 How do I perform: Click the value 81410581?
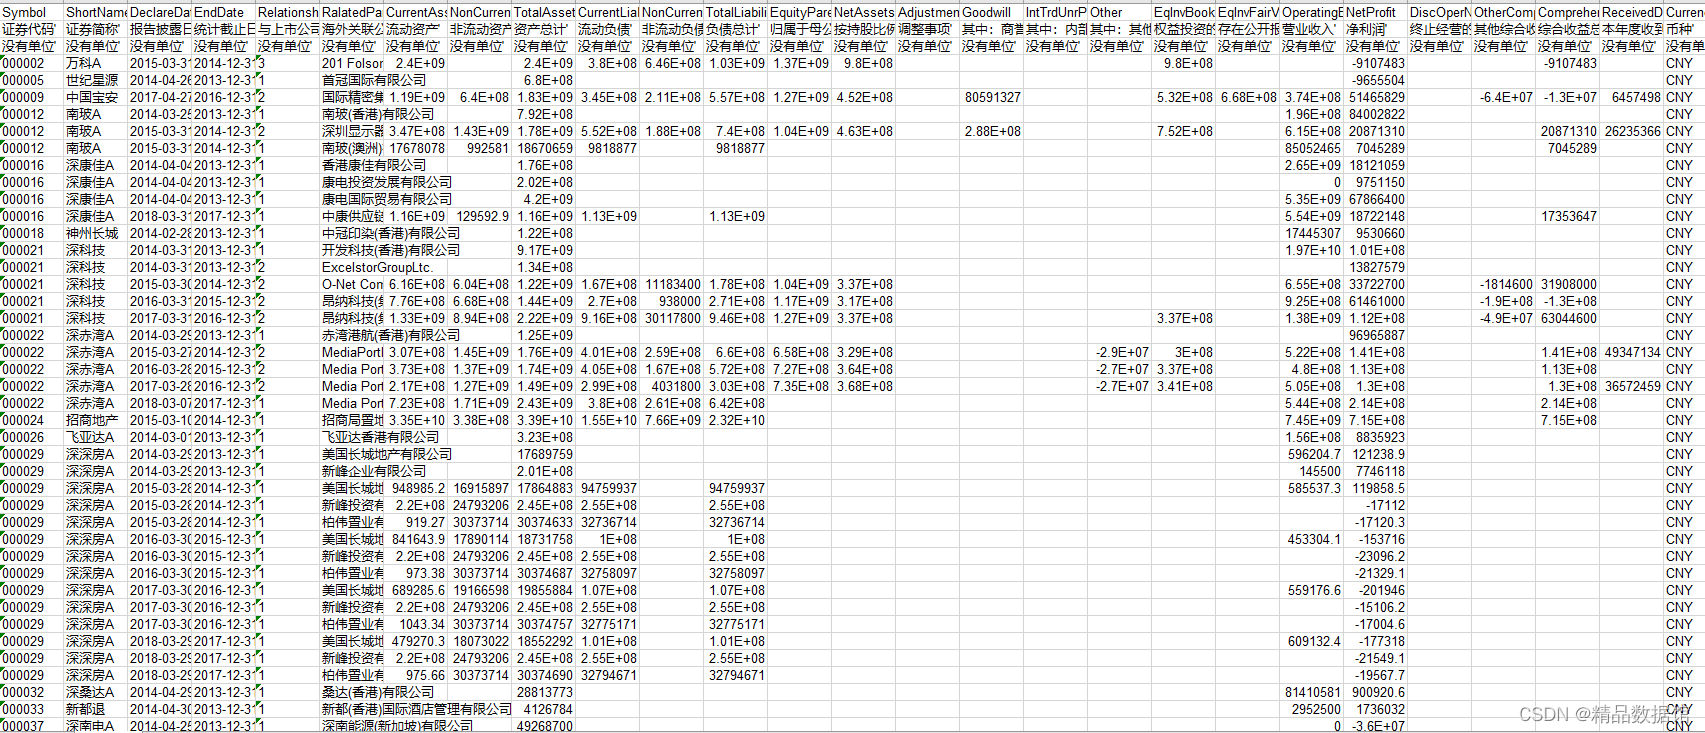click(x=1312, y=692)
